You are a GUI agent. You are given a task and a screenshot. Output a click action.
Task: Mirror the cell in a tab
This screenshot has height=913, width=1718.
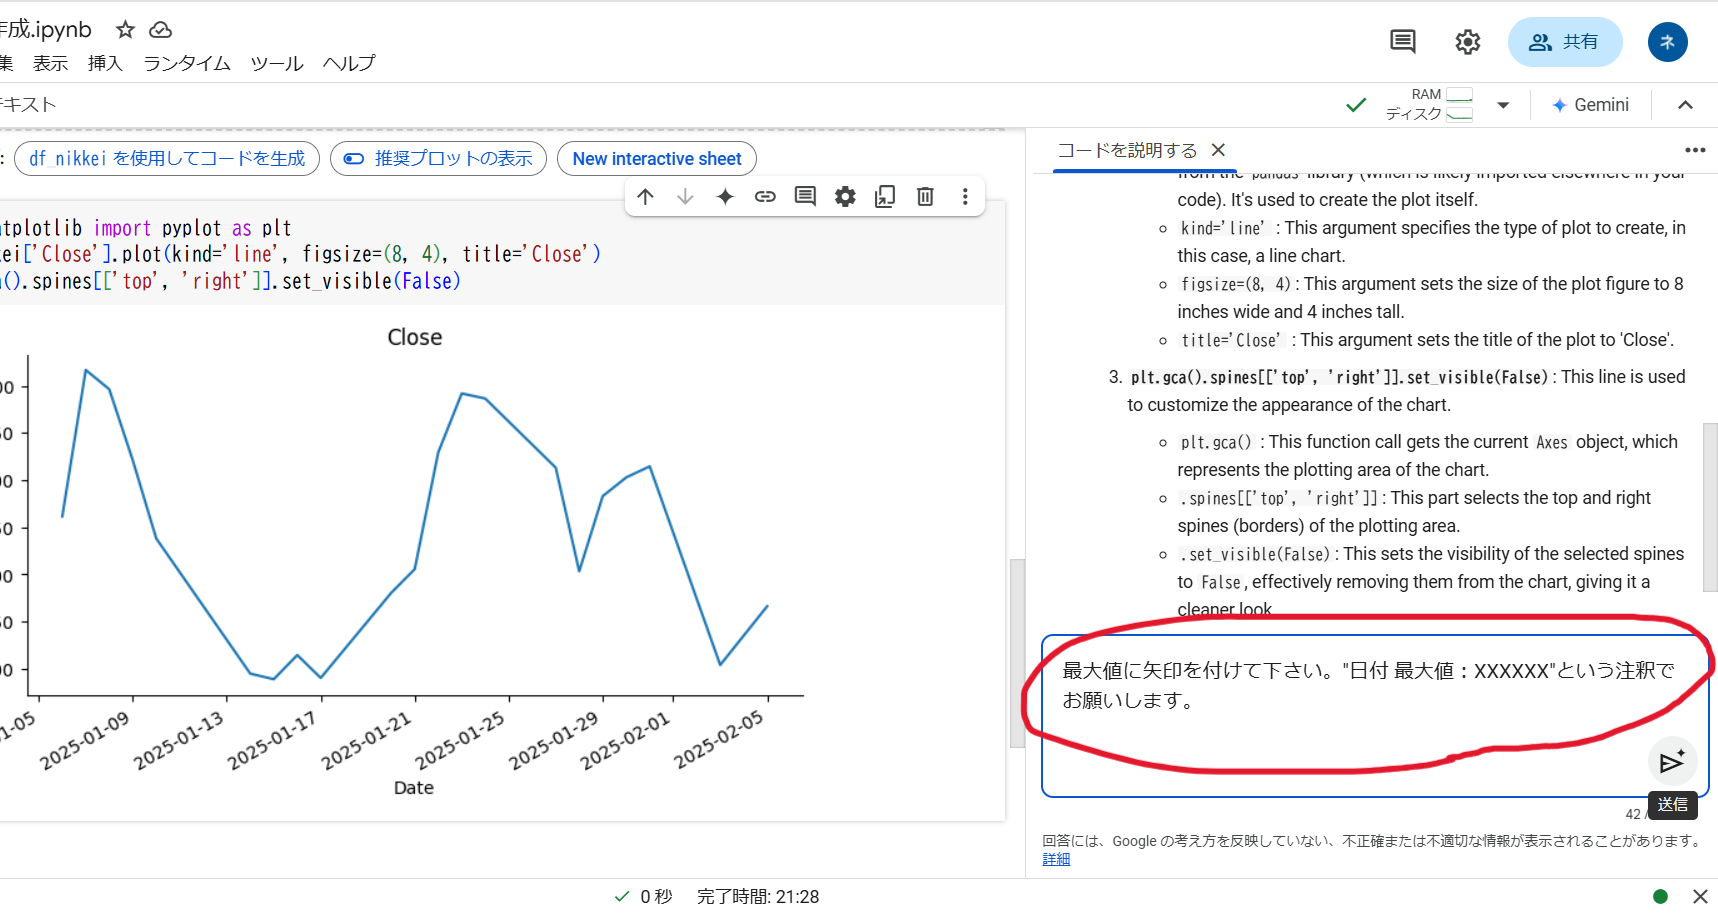point(884,196)
